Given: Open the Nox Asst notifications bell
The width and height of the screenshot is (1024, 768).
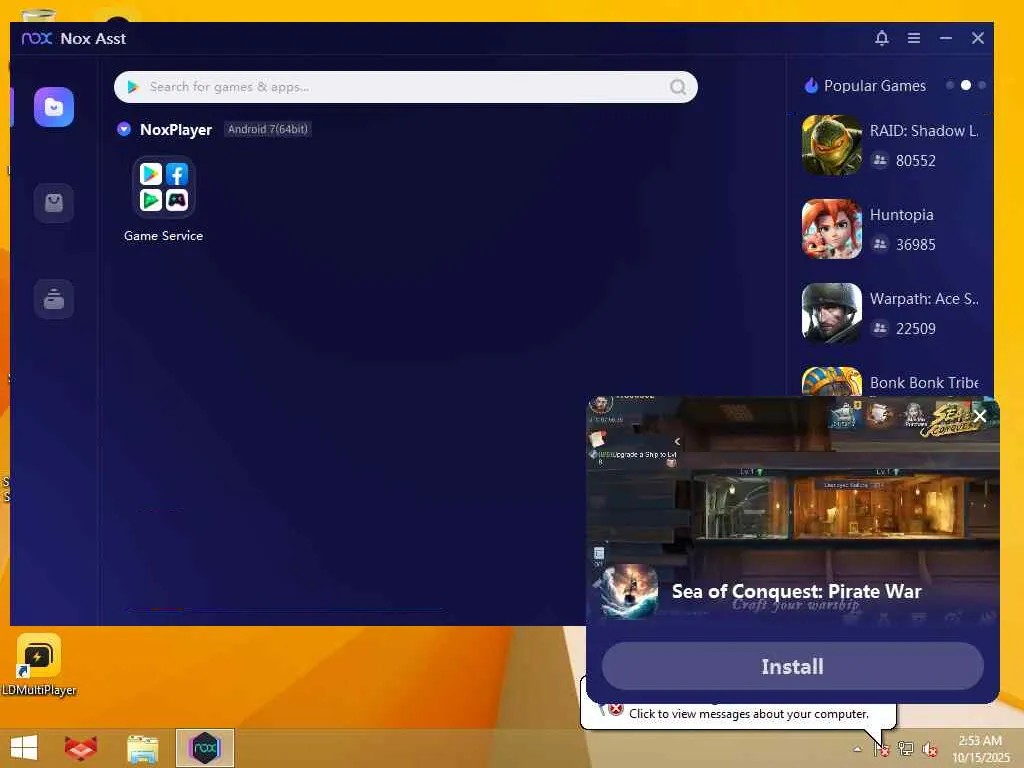Looking at the screenshot, I should click(x=882, y=38).
